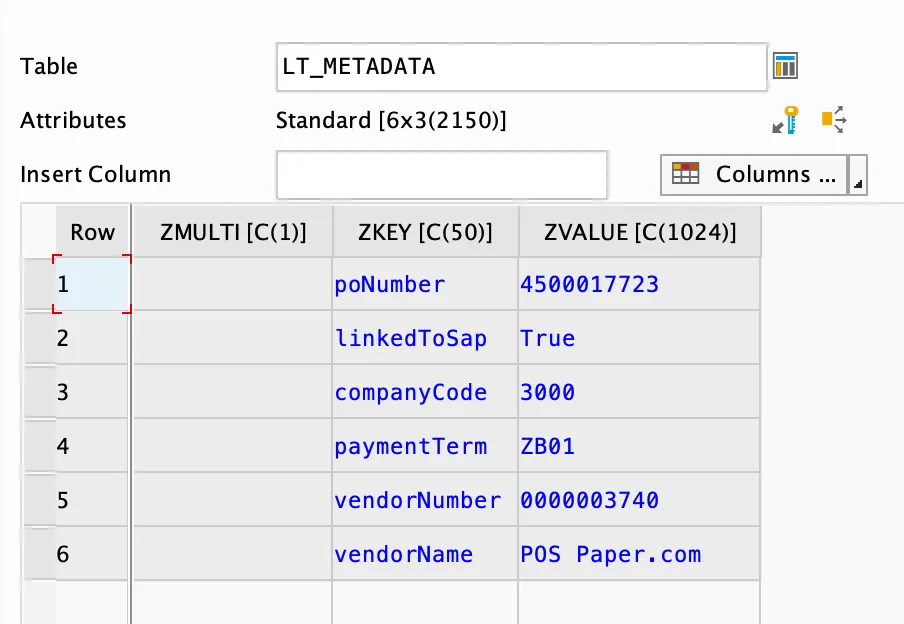Select row number 6

[92, 554]
